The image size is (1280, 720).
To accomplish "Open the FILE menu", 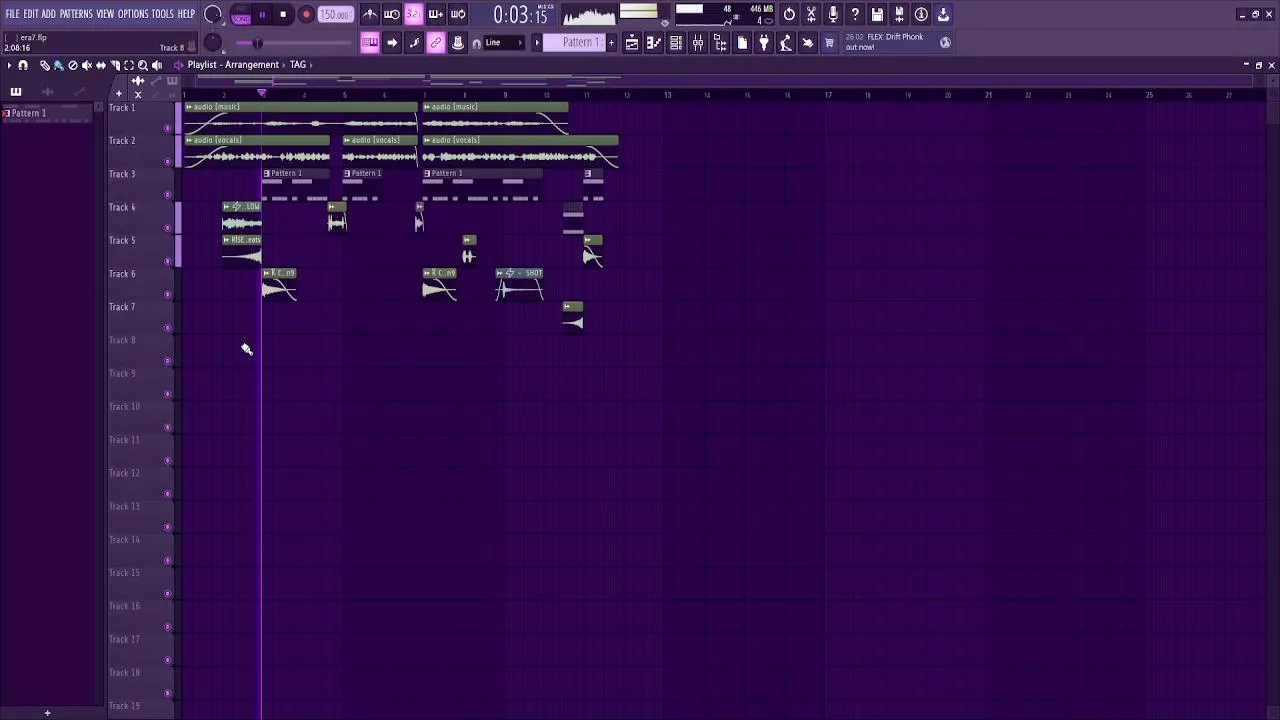I will (x=12, y=14).
